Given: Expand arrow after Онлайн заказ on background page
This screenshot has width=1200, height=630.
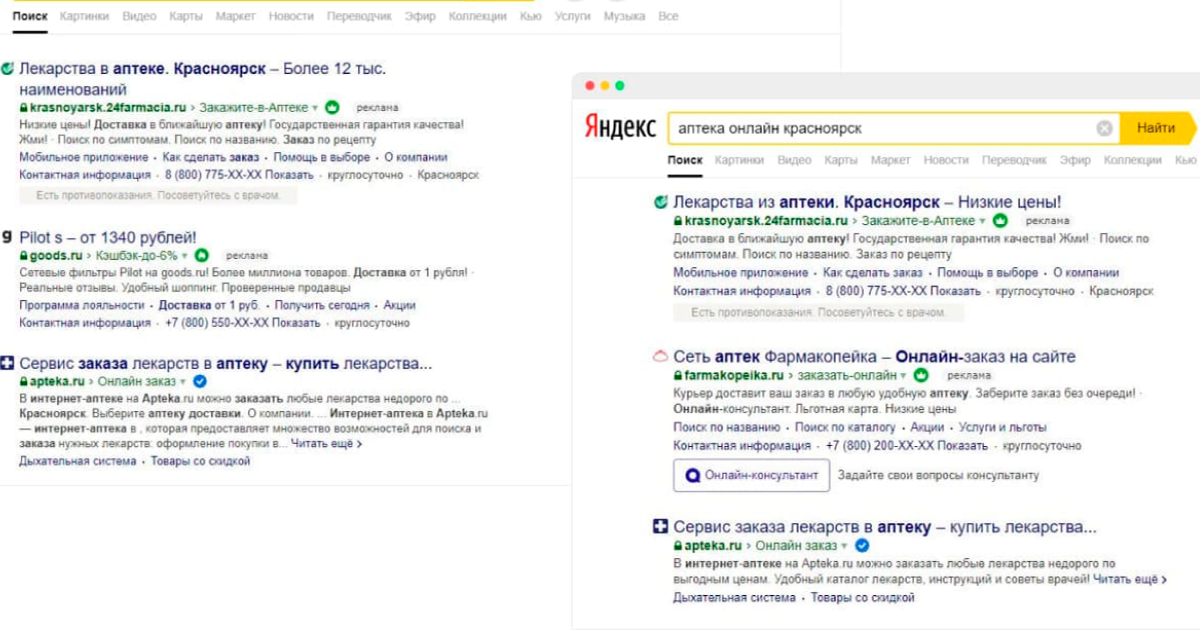Looking at the screenshot, I should coord(183,382).
